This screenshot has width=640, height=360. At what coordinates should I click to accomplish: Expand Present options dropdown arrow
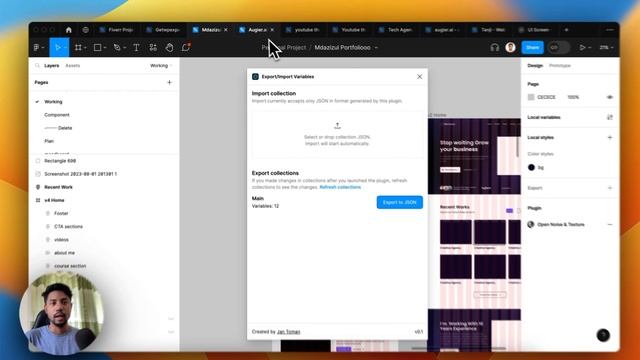pyautogui.click(x=590, y=48)
